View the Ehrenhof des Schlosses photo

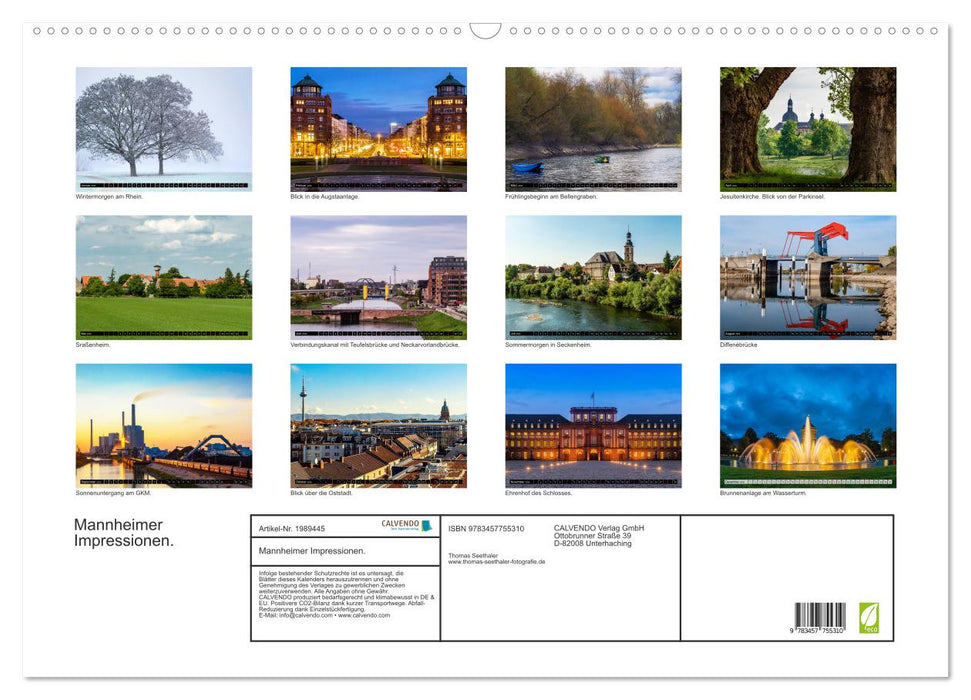(x=592, y=424)
